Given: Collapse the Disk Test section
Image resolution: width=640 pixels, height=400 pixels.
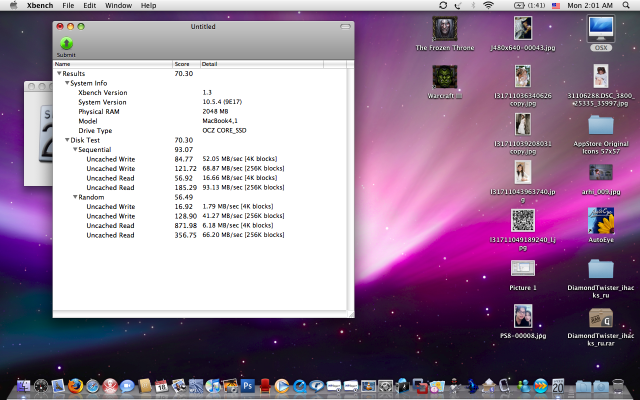Looking at the screenshot, I should 67,140.
